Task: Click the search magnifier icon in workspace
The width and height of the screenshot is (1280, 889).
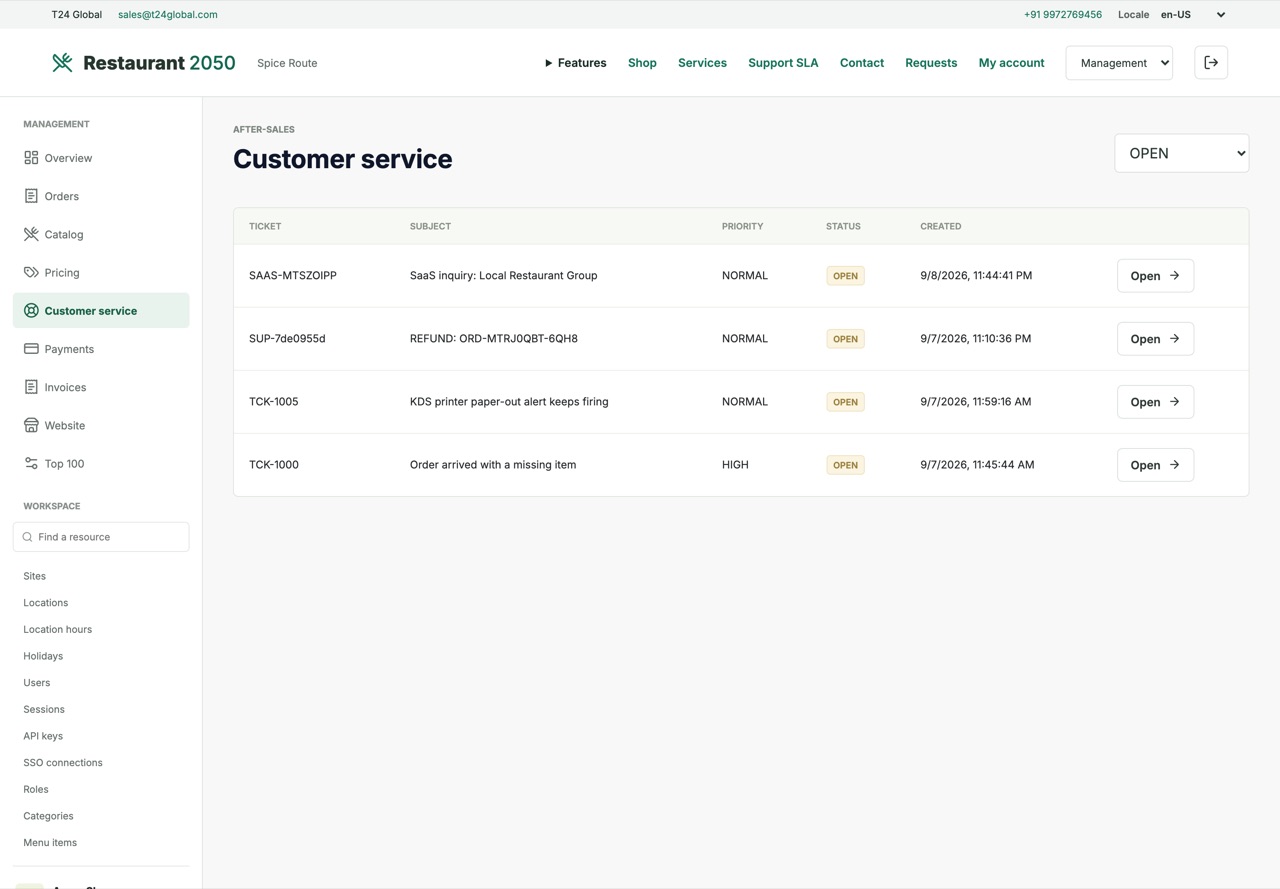Action: pyautogui.click(x=28, y=537)
